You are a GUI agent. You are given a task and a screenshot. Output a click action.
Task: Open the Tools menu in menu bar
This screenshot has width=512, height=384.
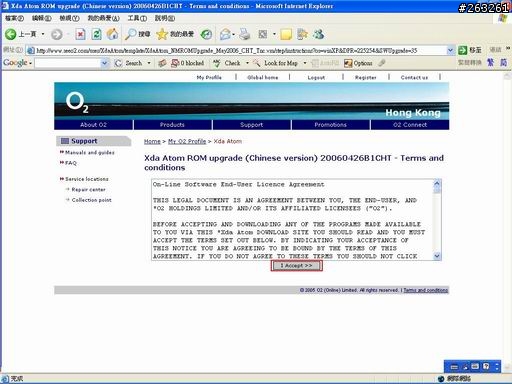point(137,18)
